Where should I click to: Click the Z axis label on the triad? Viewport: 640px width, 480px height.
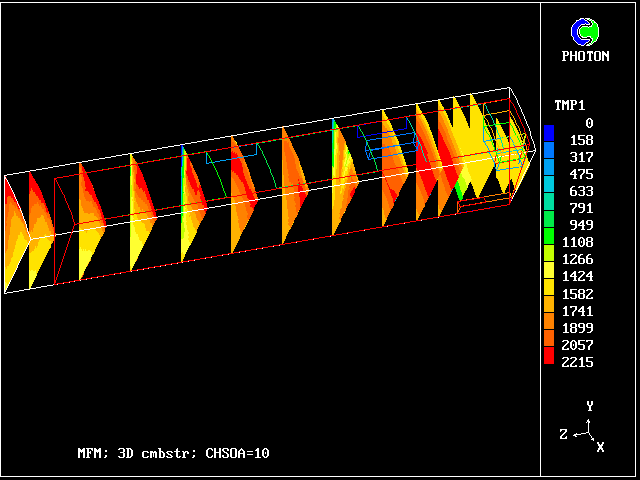click(x=564, y=433)
